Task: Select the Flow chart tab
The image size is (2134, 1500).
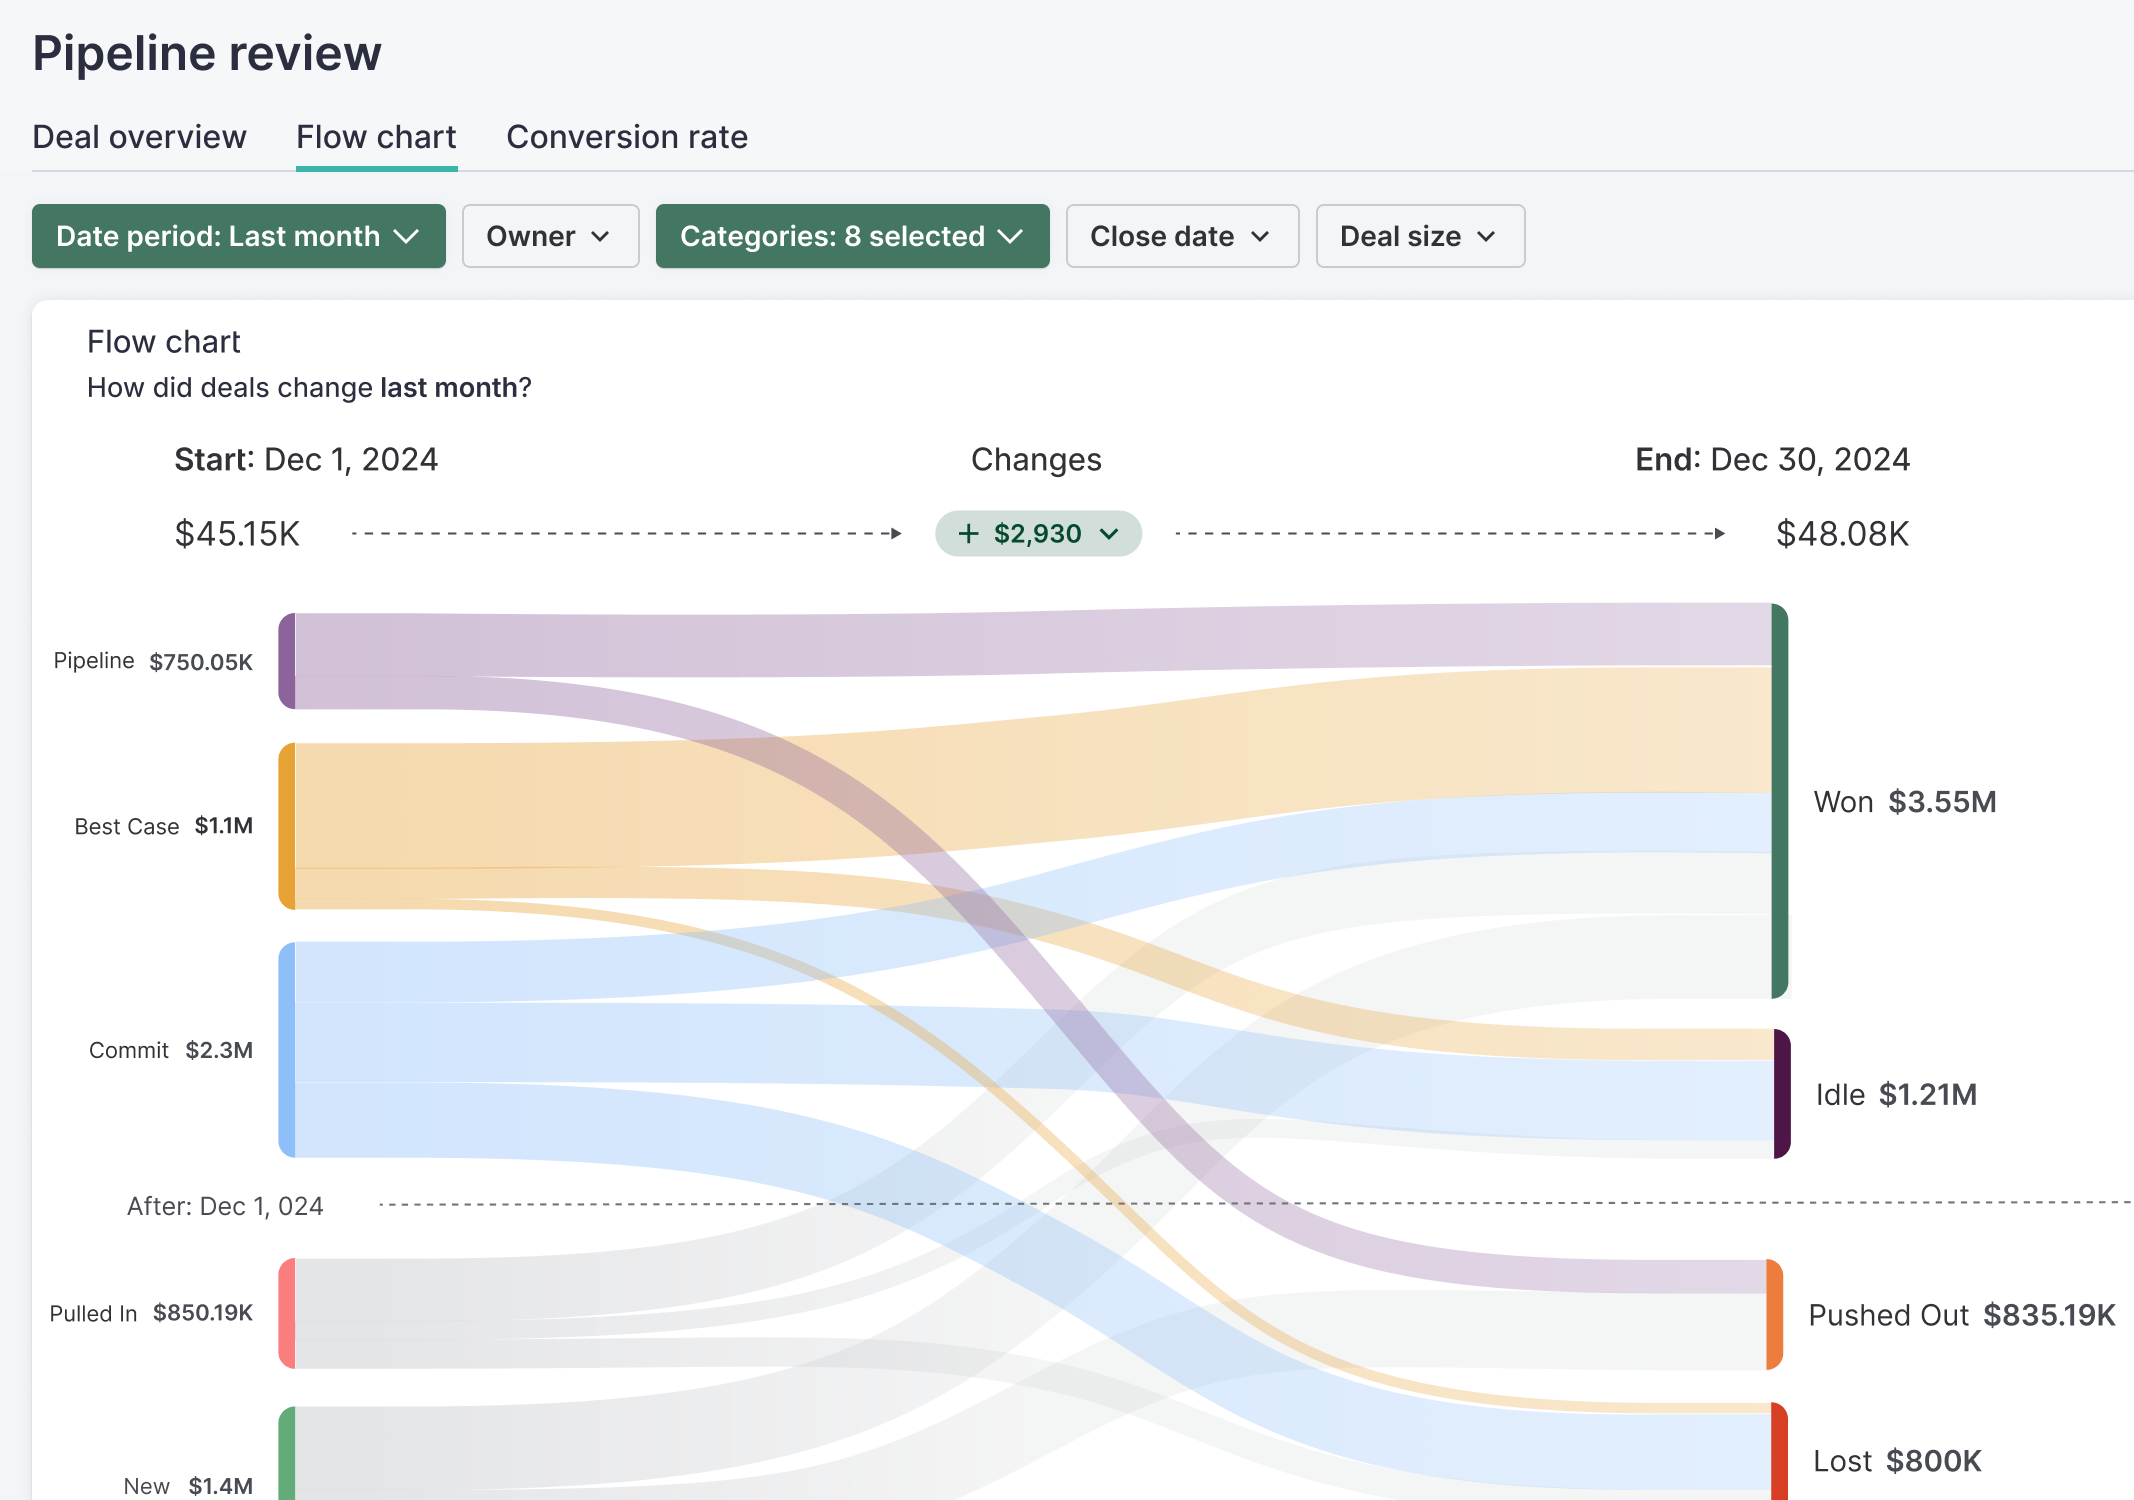Action: click(376, 137)
